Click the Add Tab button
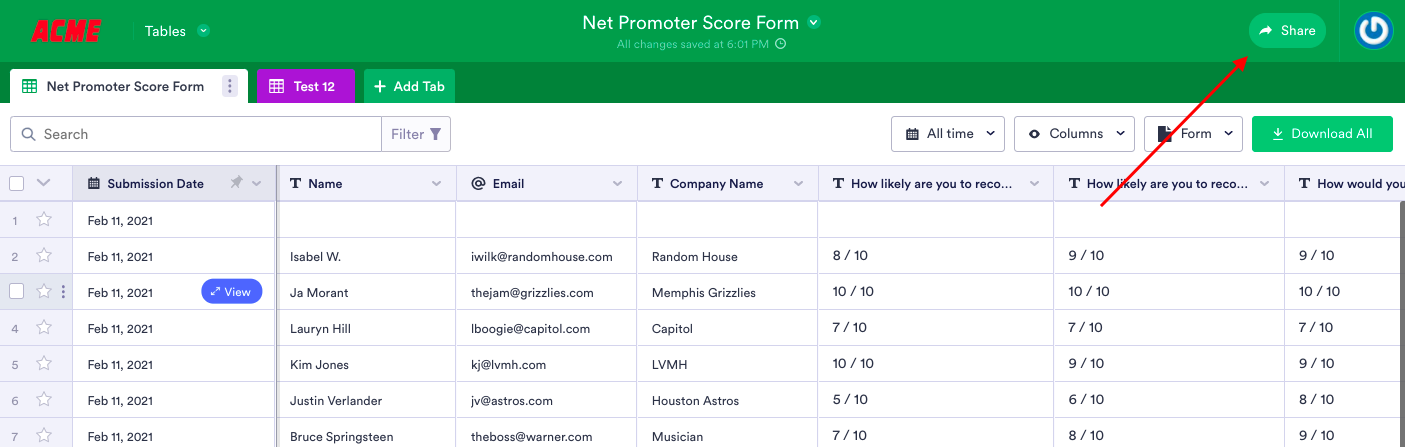This screenshot has height=447, width=1405. point(409,86)
